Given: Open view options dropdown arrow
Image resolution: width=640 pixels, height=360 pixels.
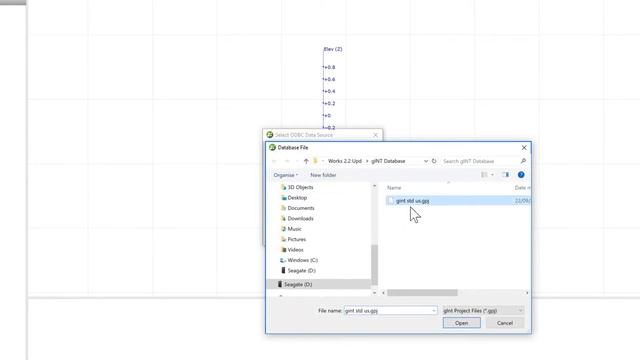Looking at the screenshot, I should coord(492,175).
